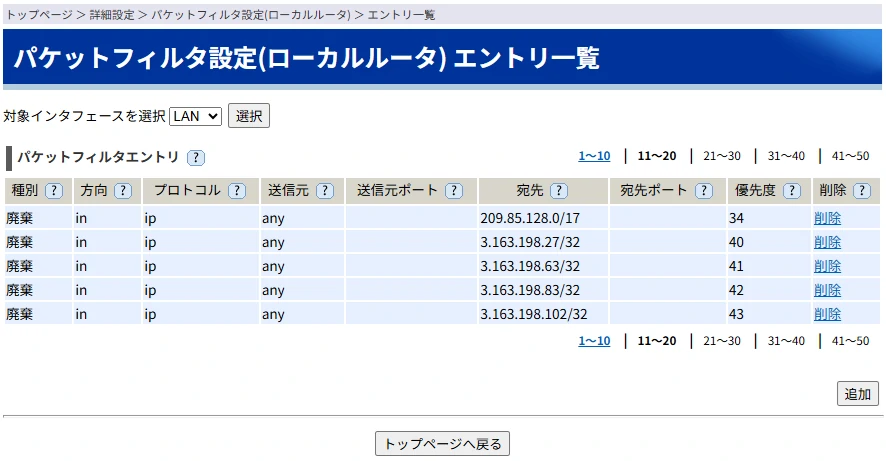Show help for プロトコル column
886x461 pixels.
coord(237,191)
